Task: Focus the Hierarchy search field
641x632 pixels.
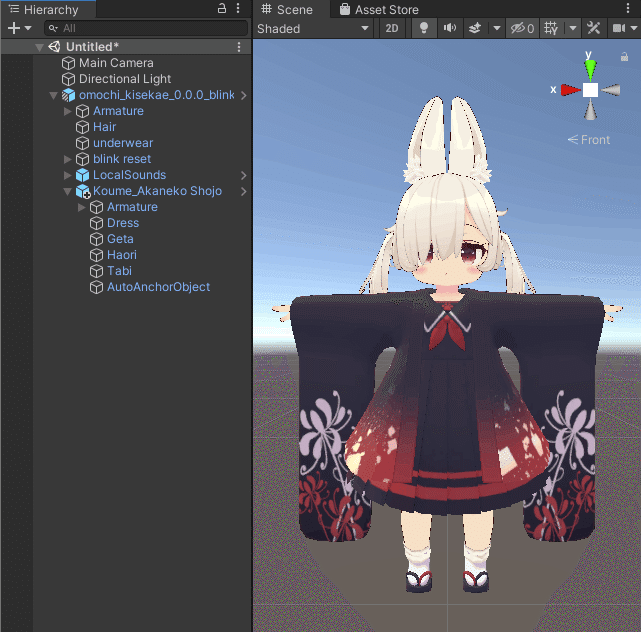Action: (x=146, y=28)
